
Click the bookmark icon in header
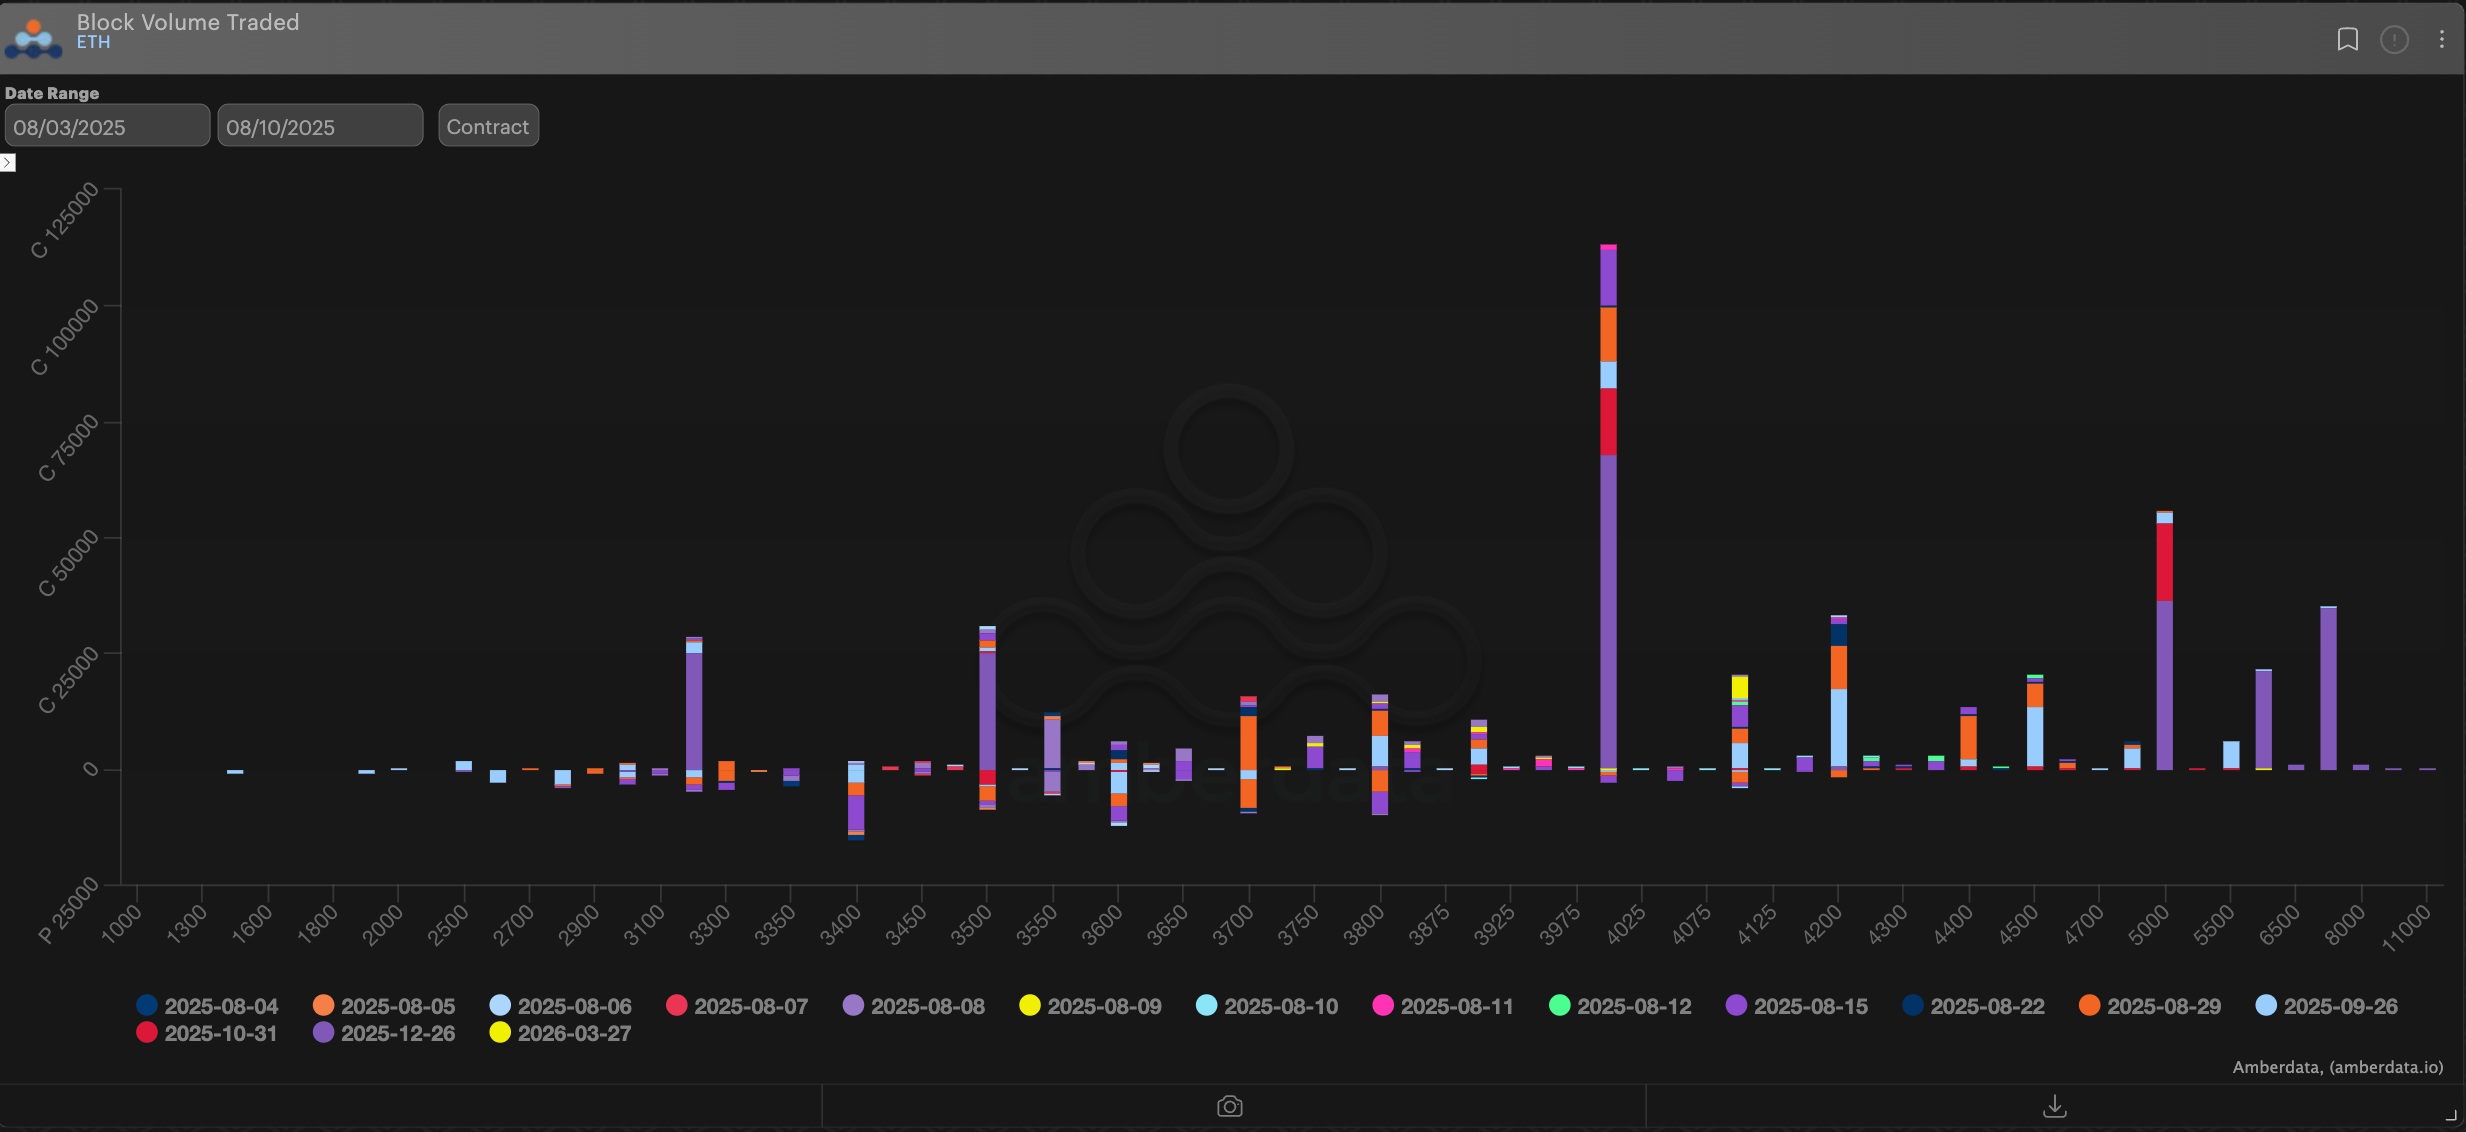tap(2347, 39)
